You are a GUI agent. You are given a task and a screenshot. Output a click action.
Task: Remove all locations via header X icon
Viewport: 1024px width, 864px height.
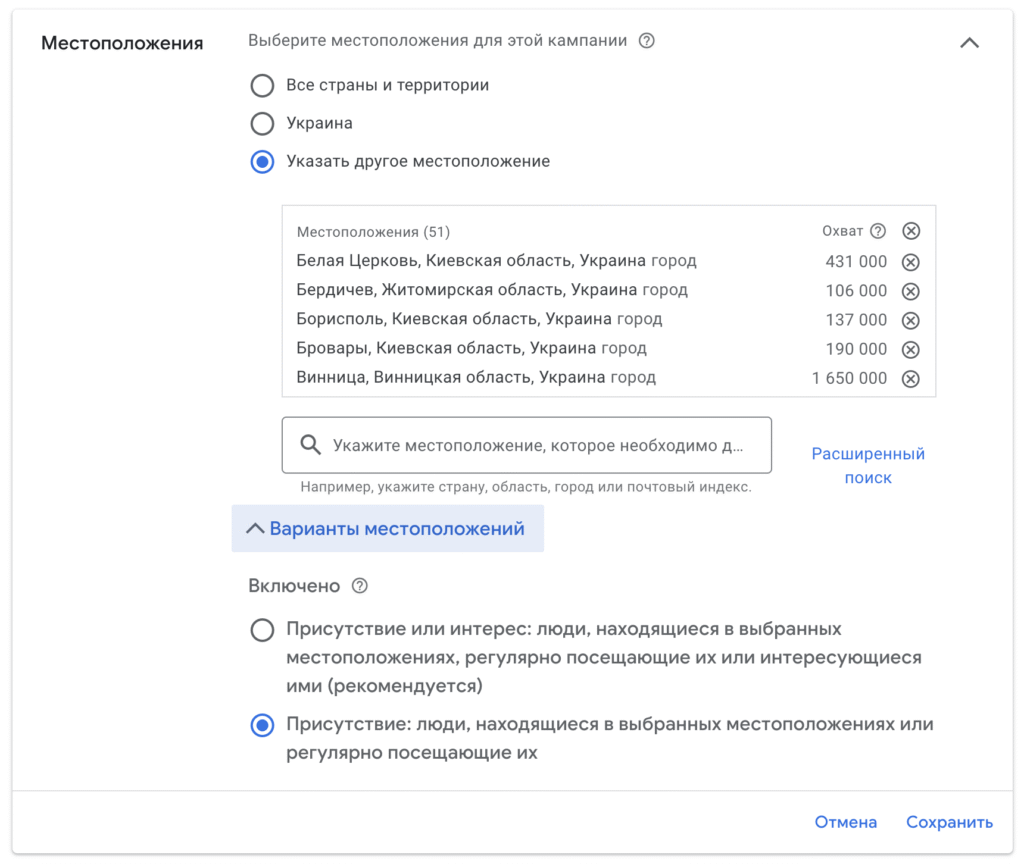[x=911, y=231]
